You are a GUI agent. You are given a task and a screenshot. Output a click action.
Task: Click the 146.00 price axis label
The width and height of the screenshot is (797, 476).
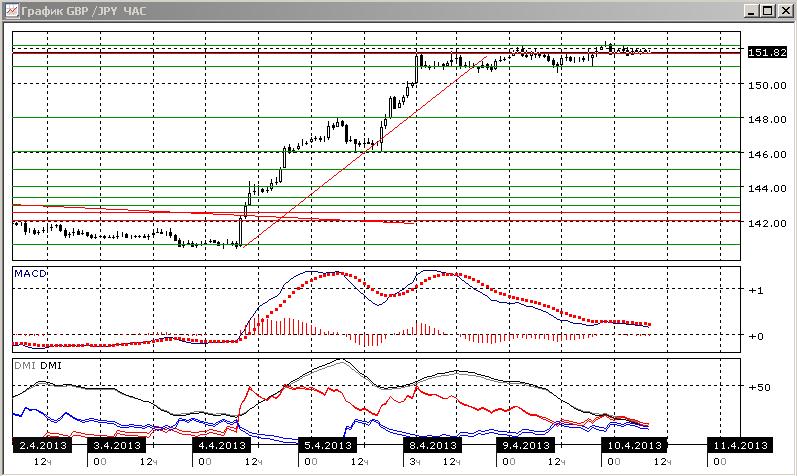pyautogui.click(x=767, y=154)
